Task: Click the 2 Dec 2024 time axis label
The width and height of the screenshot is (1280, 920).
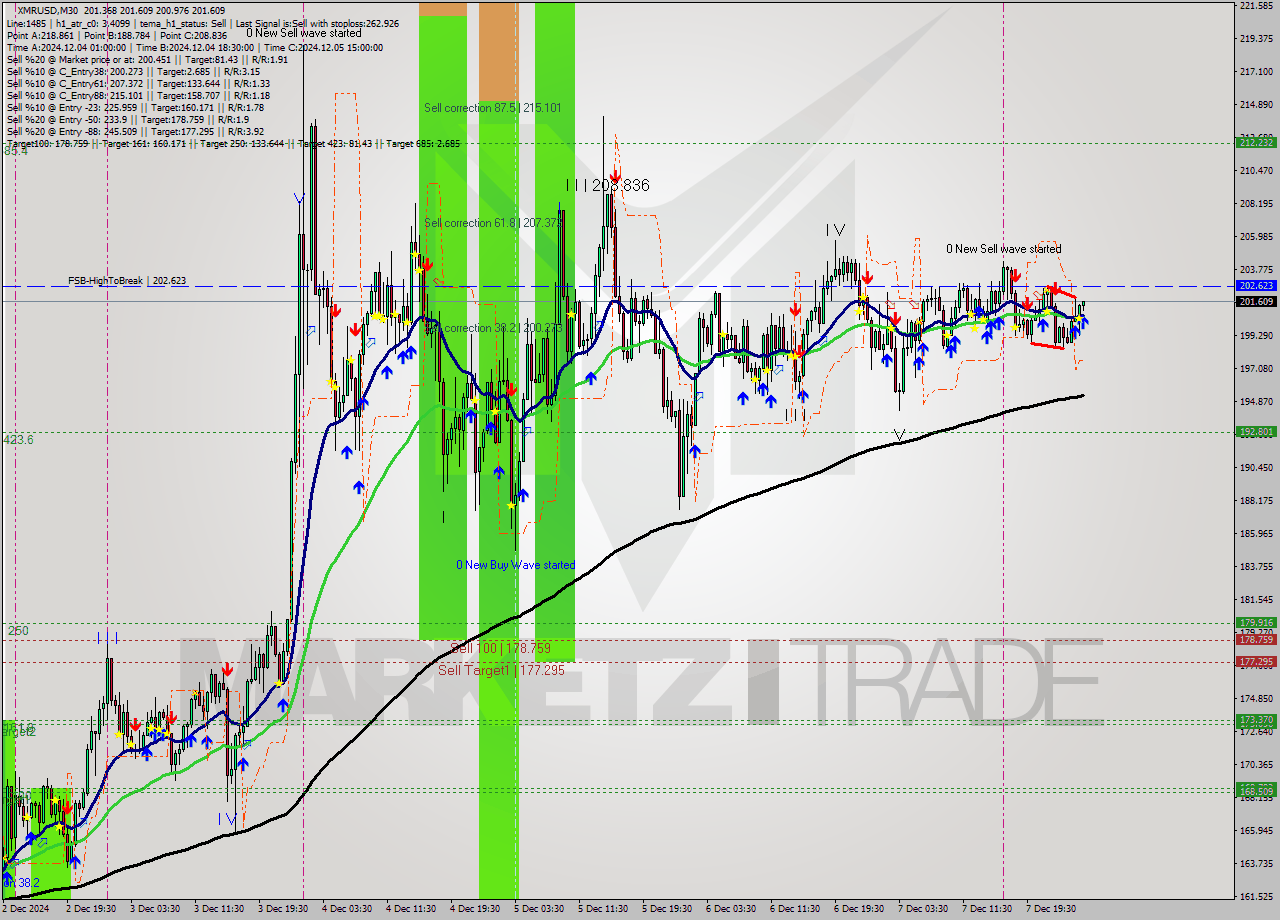Action: [26, 909]
